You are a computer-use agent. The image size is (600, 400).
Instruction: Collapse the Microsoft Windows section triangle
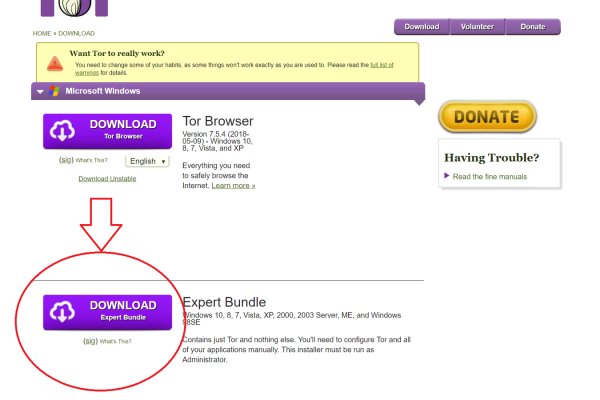click(x=39, y=91)
